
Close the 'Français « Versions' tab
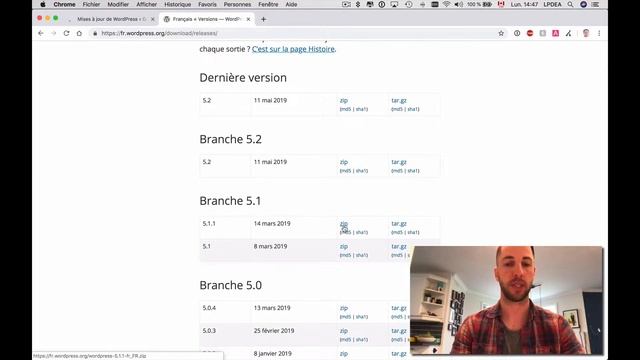point(248,19)
